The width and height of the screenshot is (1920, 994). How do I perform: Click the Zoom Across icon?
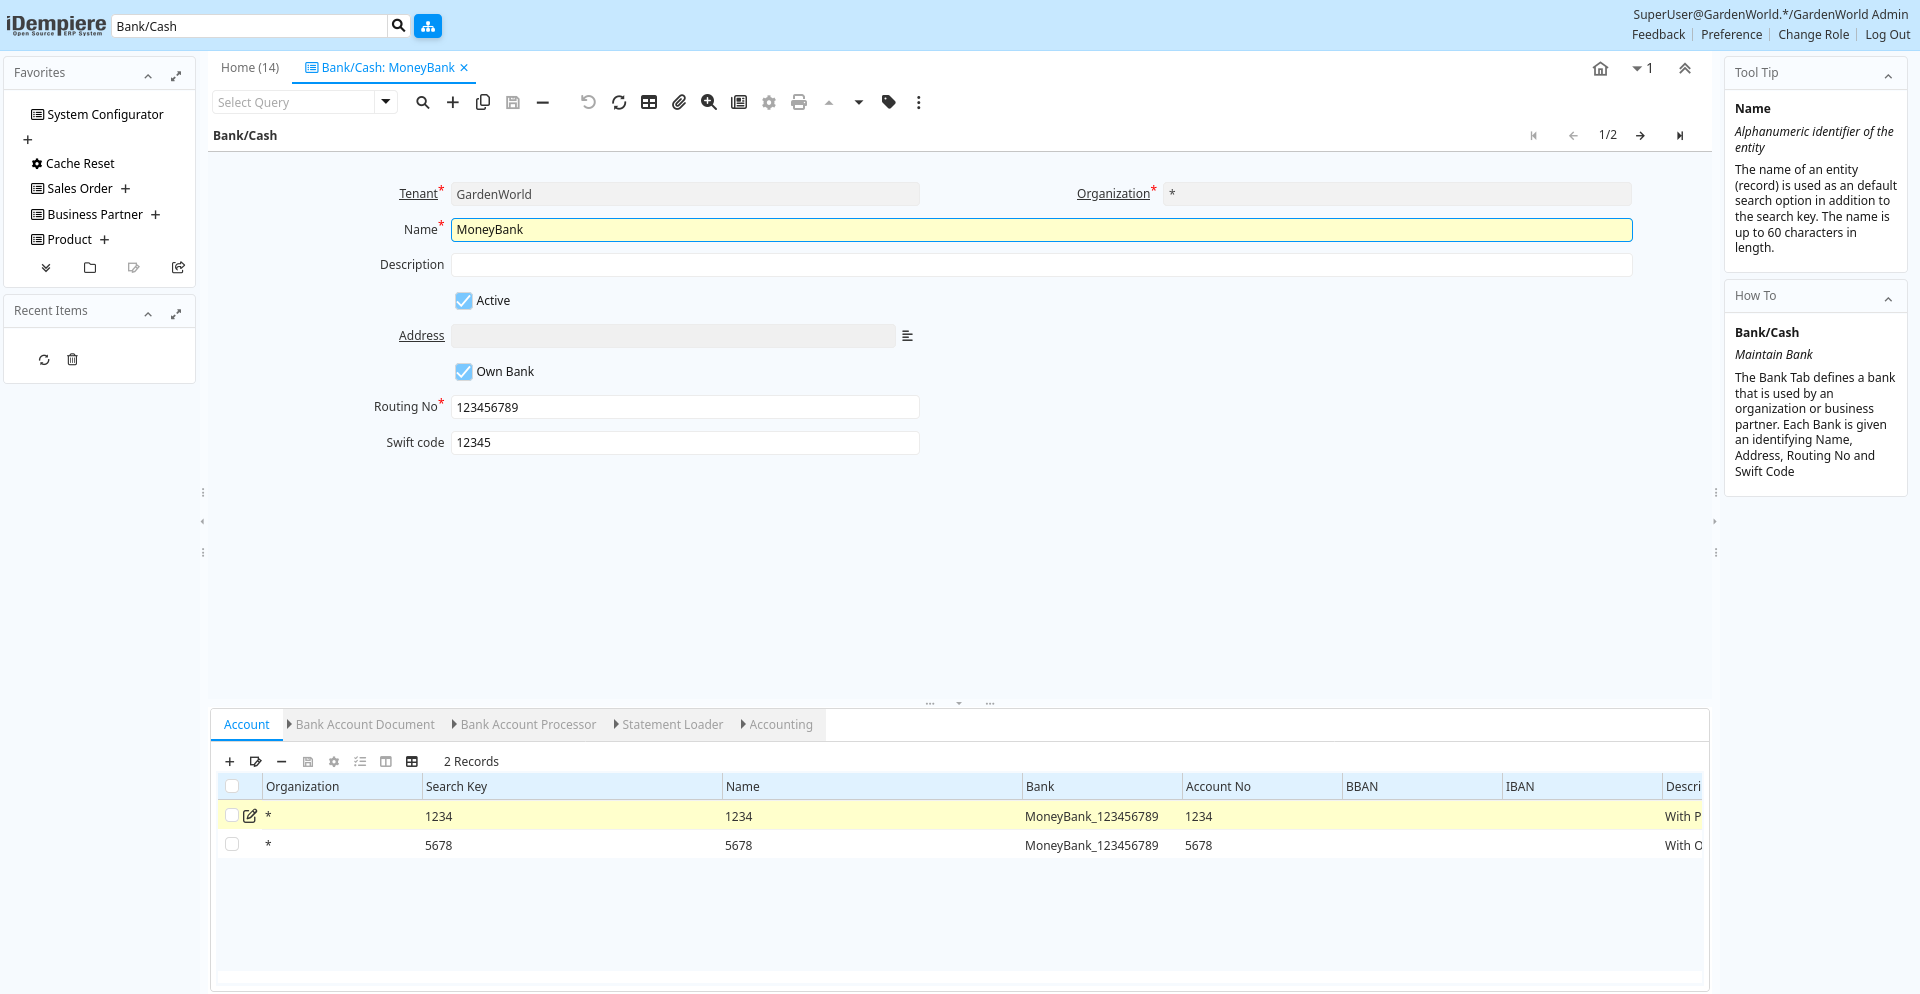coord(709,102)
